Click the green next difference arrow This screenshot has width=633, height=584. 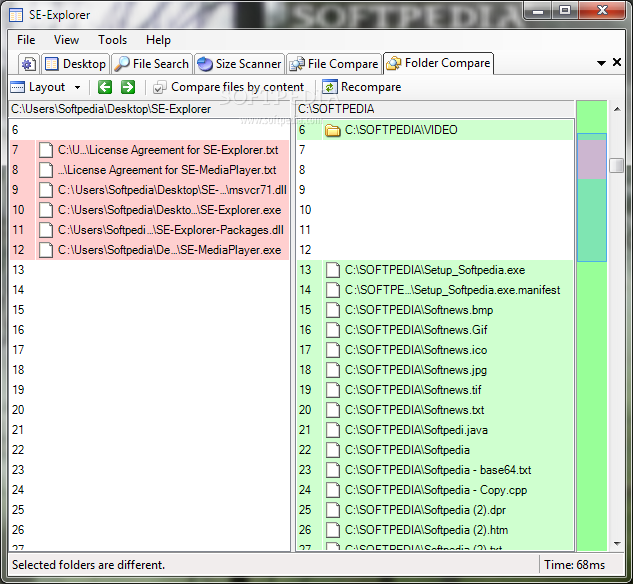128,87
